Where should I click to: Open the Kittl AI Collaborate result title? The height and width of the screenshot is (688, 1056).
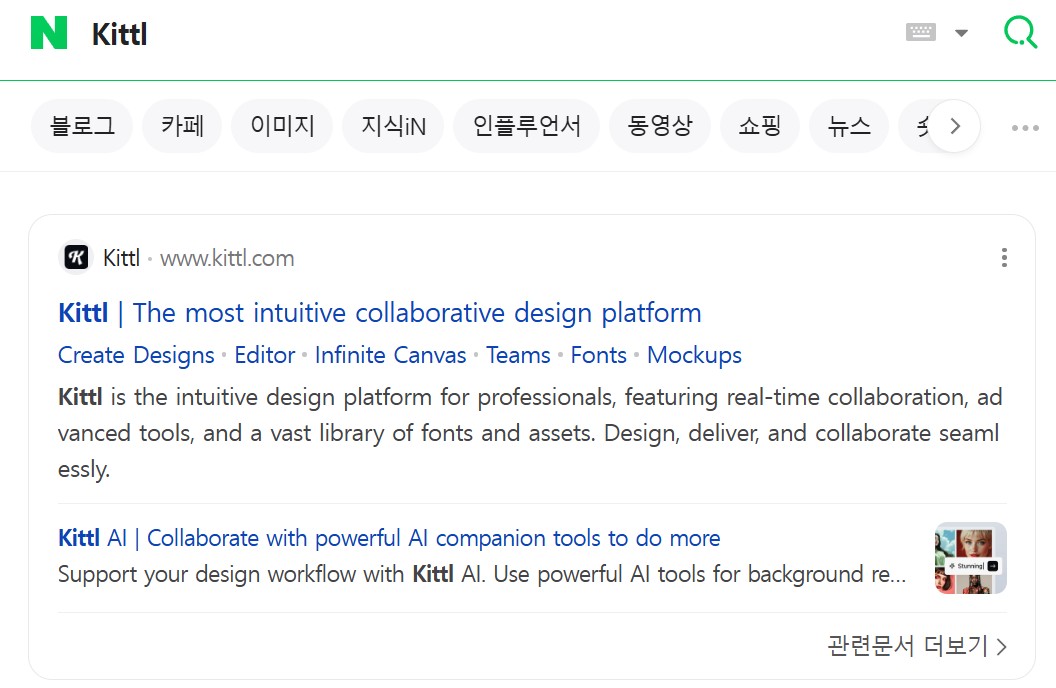(389, 538)
